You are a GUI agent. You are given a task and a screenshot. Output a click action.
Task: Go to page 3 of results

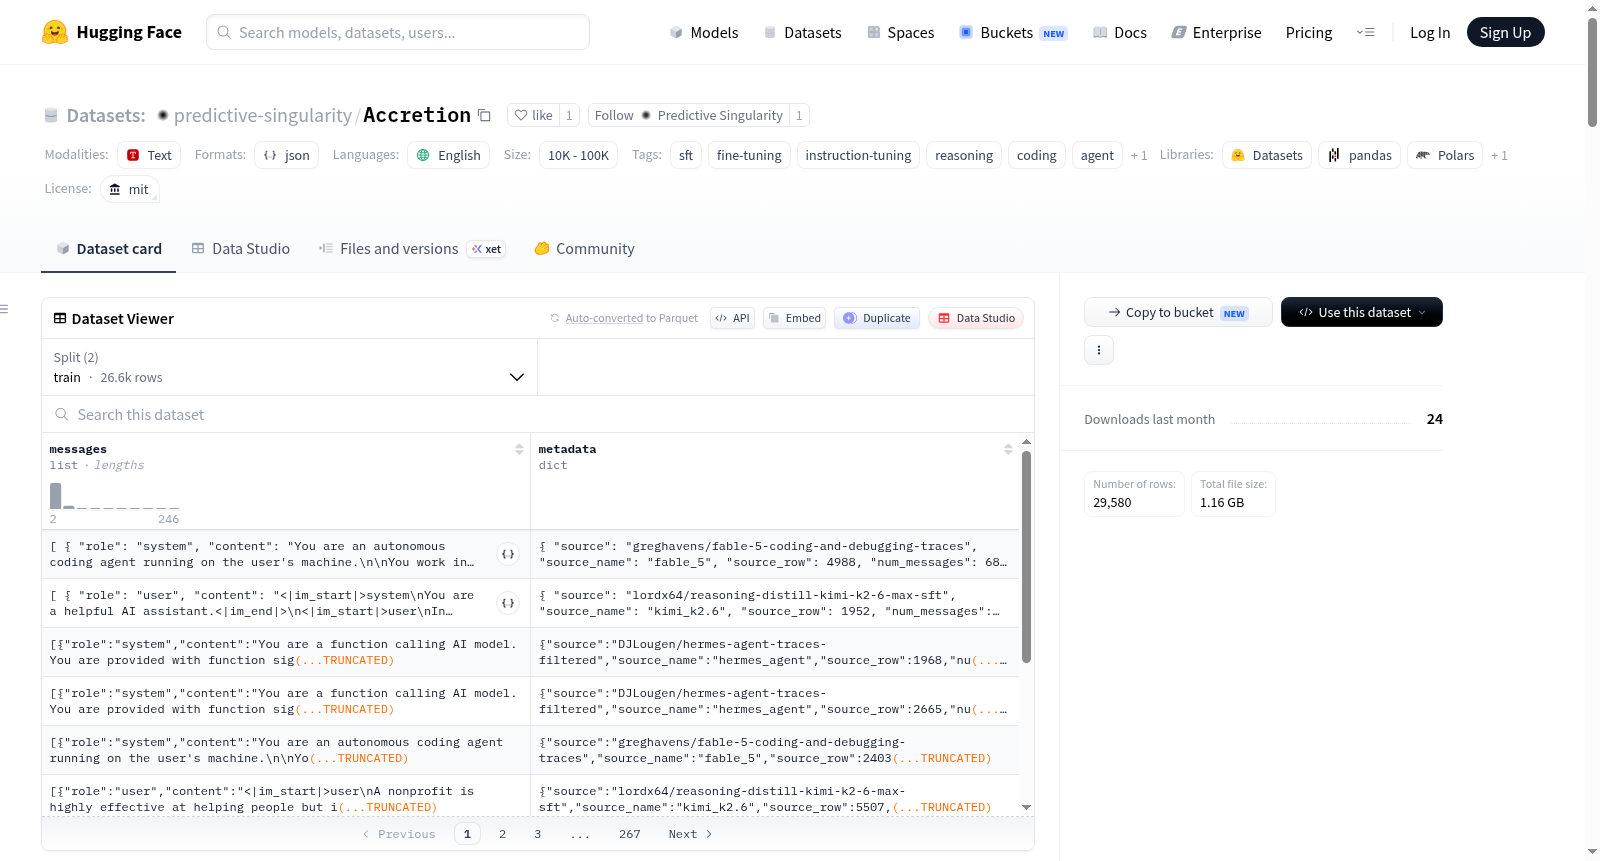538,834
